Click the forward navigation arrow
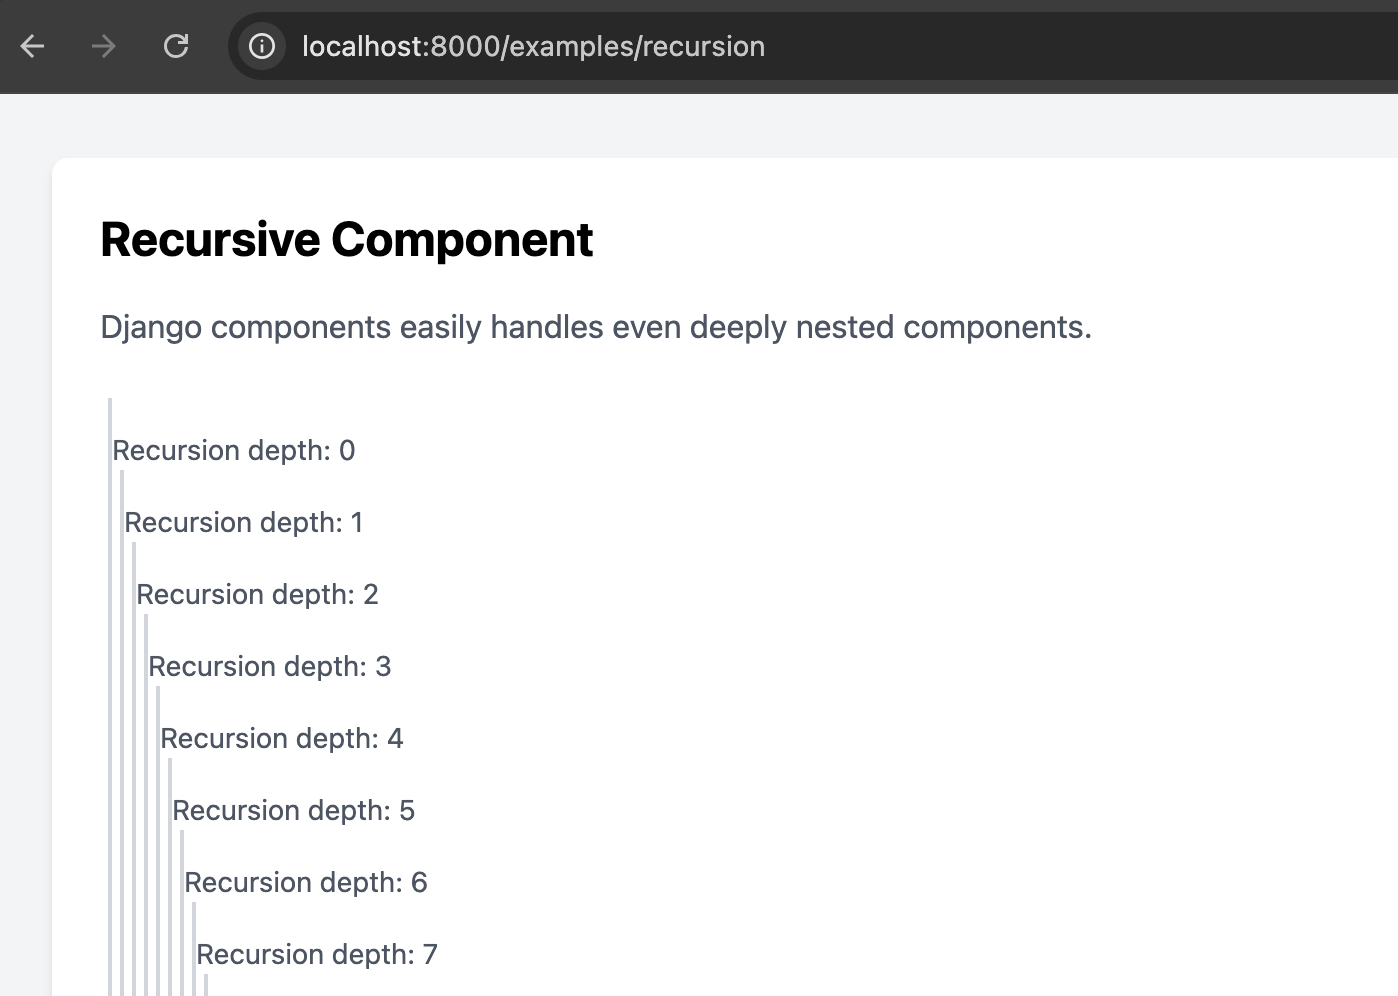Screen dimensions: 1398x996 (x=104, y=46)
